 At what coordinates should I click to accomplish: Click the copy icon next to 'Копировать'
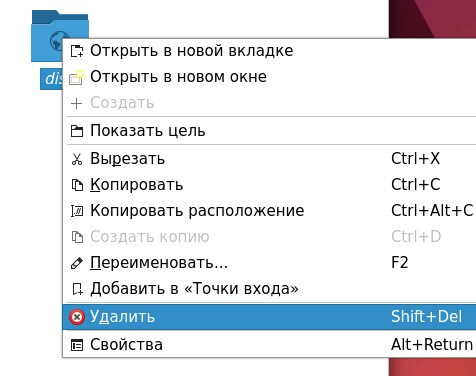[77, 185]
